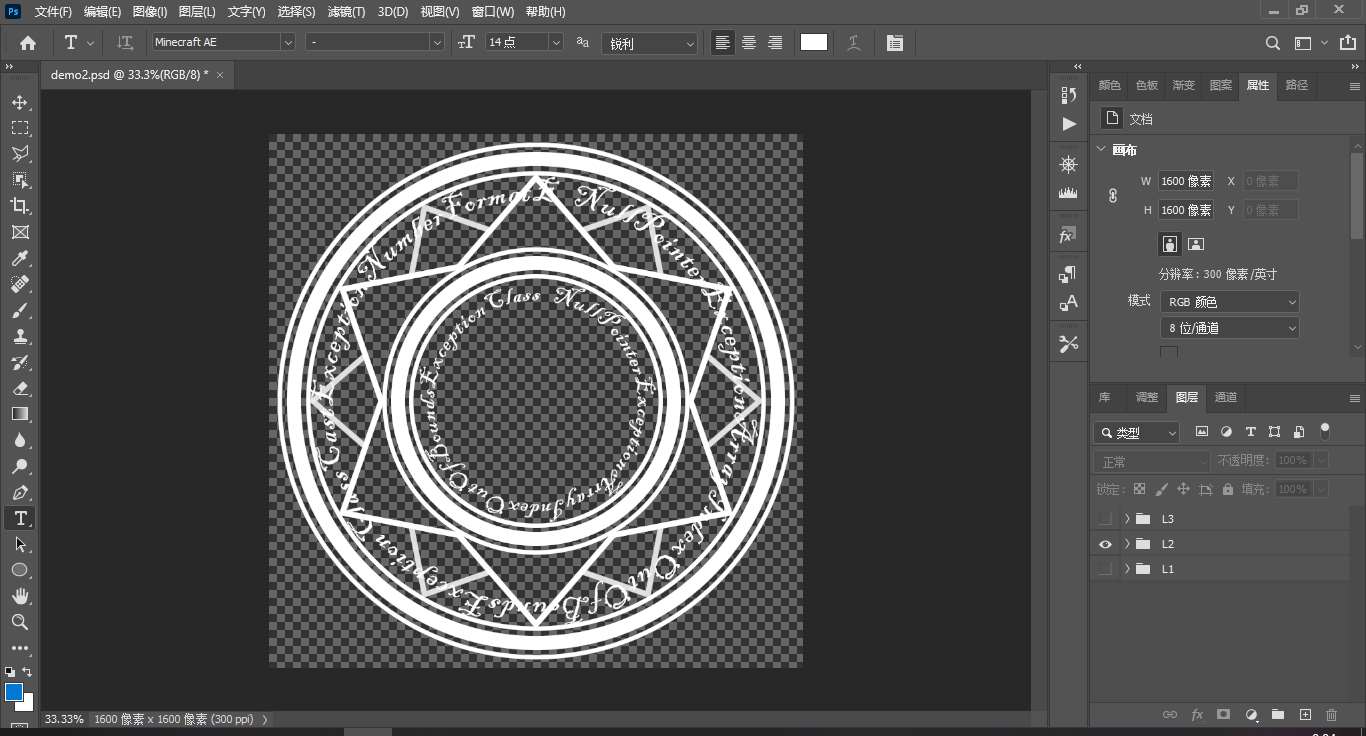Click the text color swatch
The image size is (1366, 736).
[814, 42]
